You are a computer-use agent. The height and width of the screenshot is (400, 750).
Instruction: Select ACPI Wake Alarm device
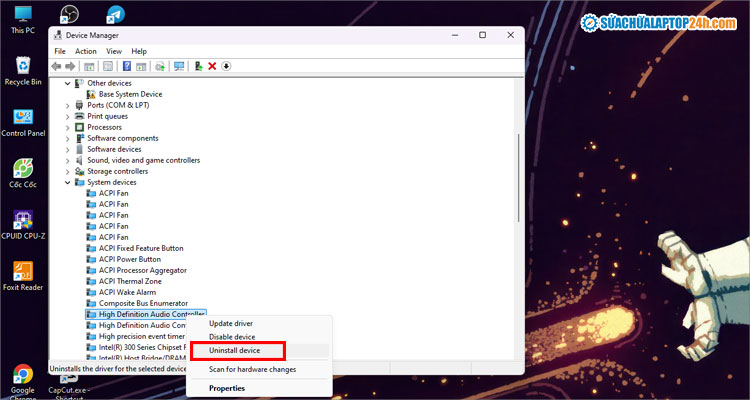click(121, 292)
